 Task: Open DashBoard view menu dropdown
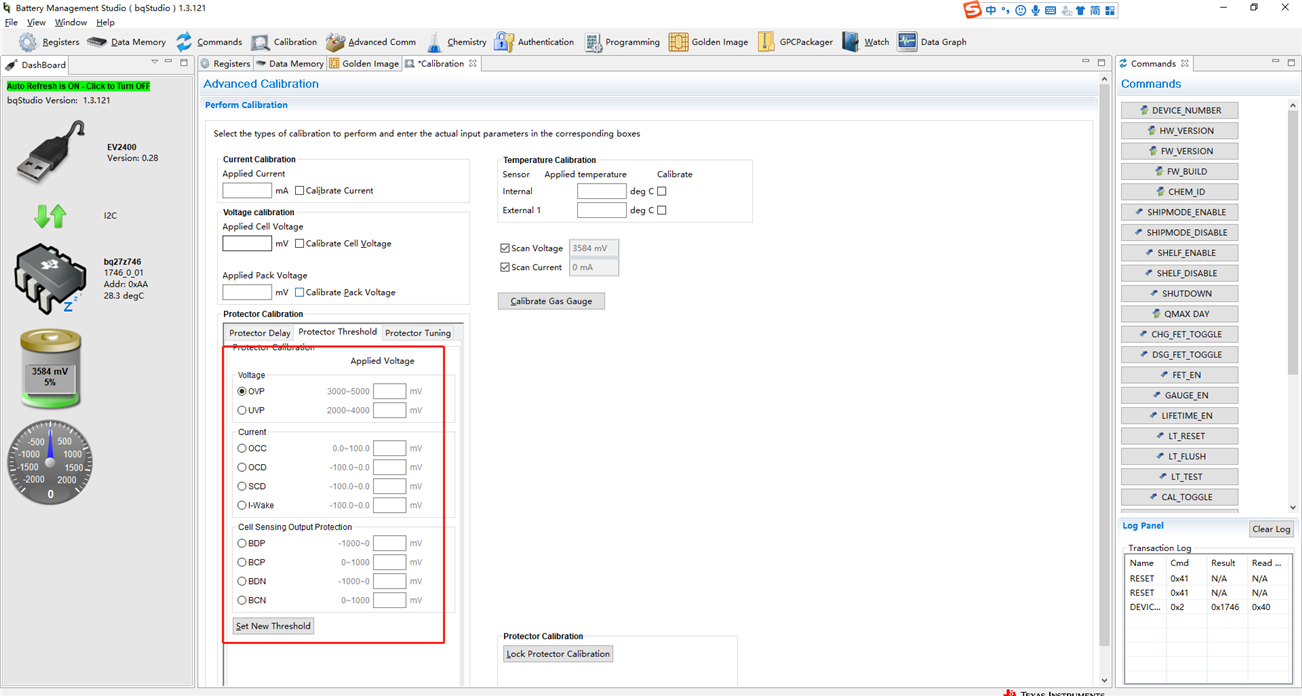(154, 63)
